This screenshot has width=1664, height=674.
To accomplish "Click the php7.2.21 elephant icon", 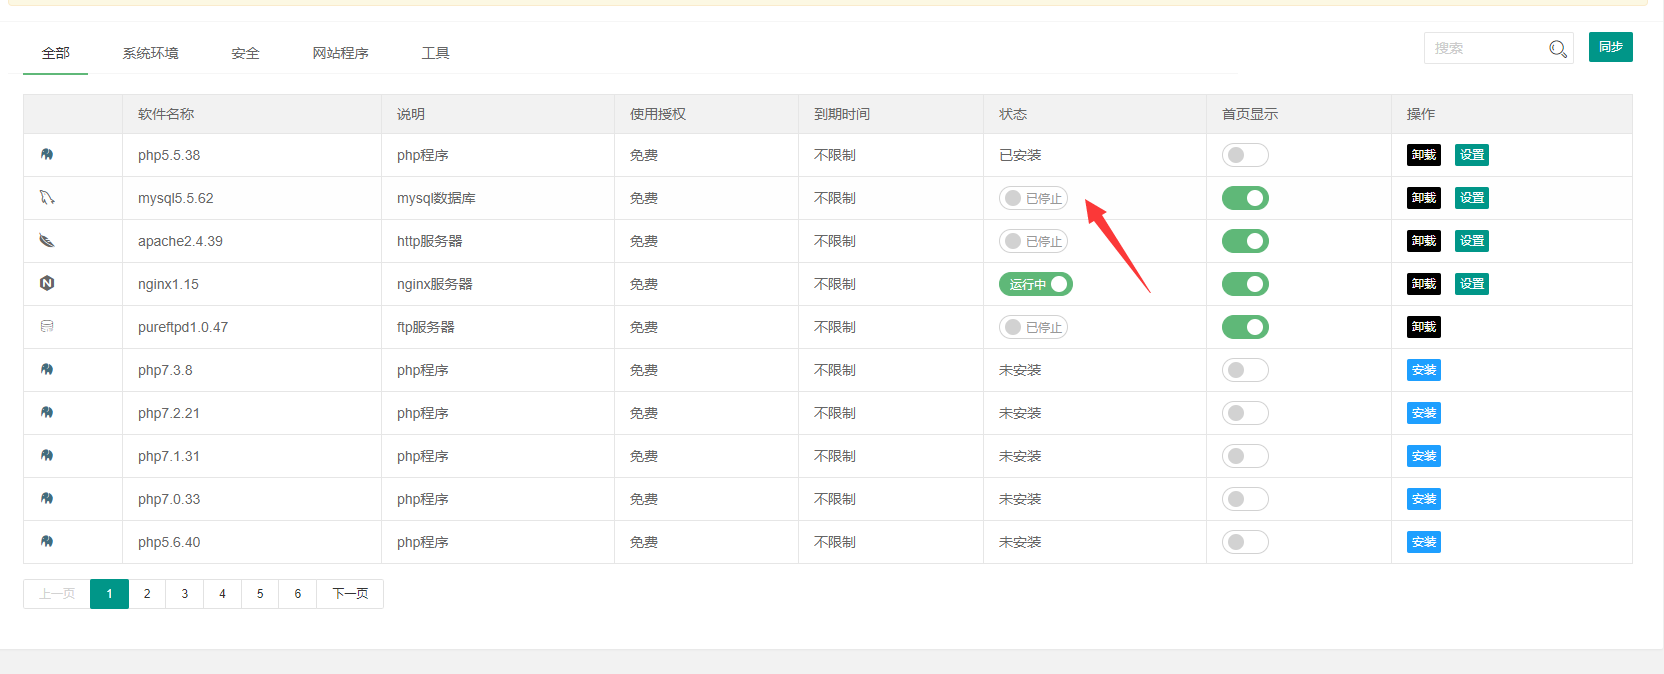I will coord(47,412).
